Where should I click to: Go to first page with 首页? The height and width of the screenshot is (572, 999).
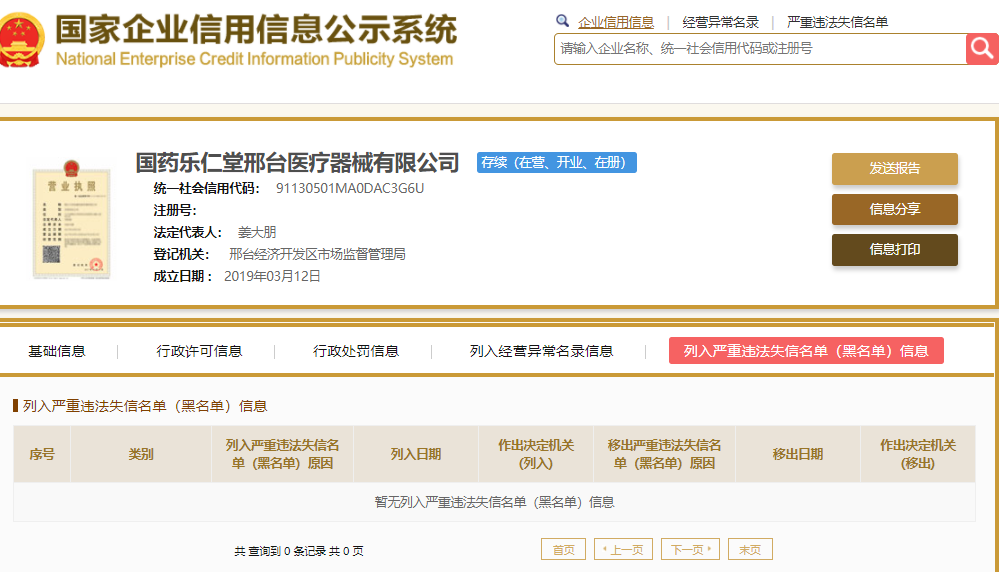click(563, 549)
